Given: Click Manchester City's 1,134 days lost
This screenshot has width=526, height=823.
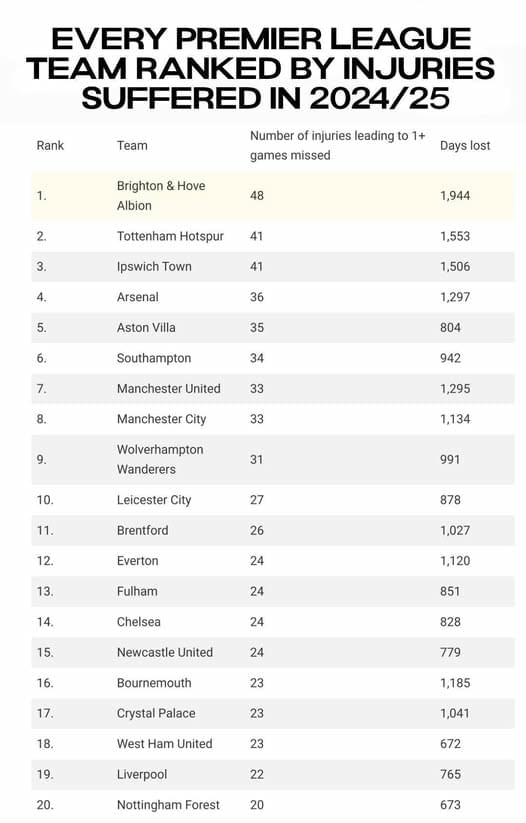Looking at the screenshot, I should pos(455,419).
